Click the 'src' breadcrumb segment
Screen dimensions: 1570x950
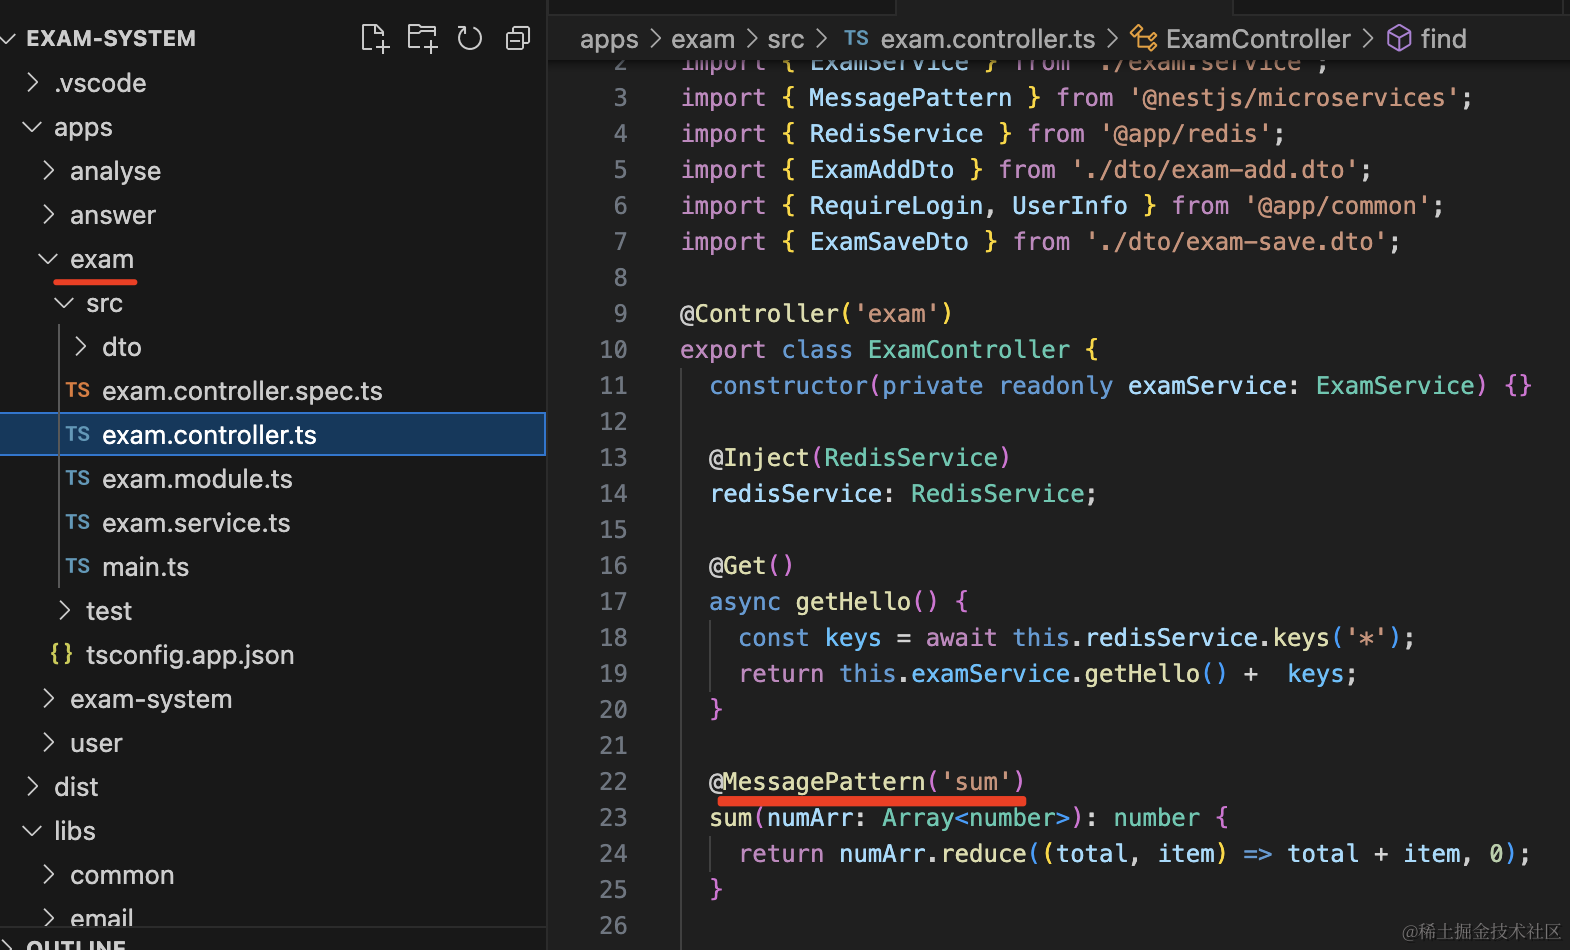point(786,39)
